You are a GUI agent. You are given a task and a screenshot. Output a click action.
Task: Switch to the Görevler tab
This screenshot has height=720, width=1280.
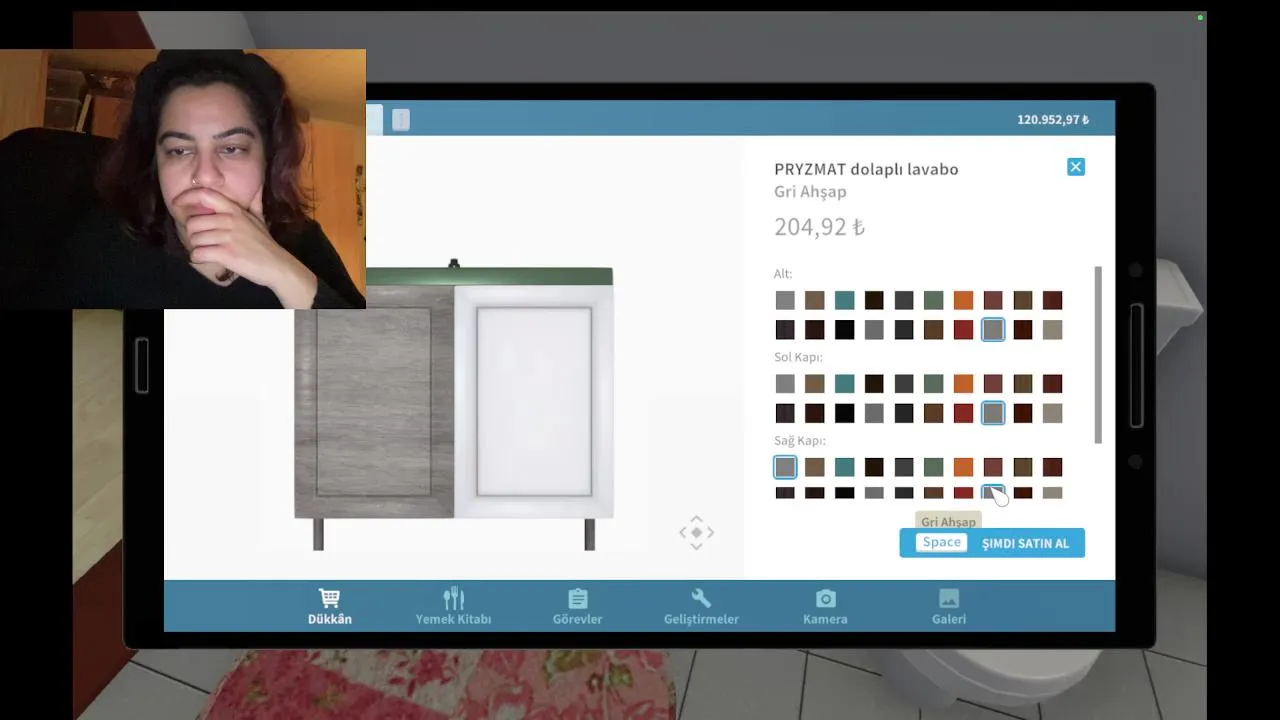[577, 607]
